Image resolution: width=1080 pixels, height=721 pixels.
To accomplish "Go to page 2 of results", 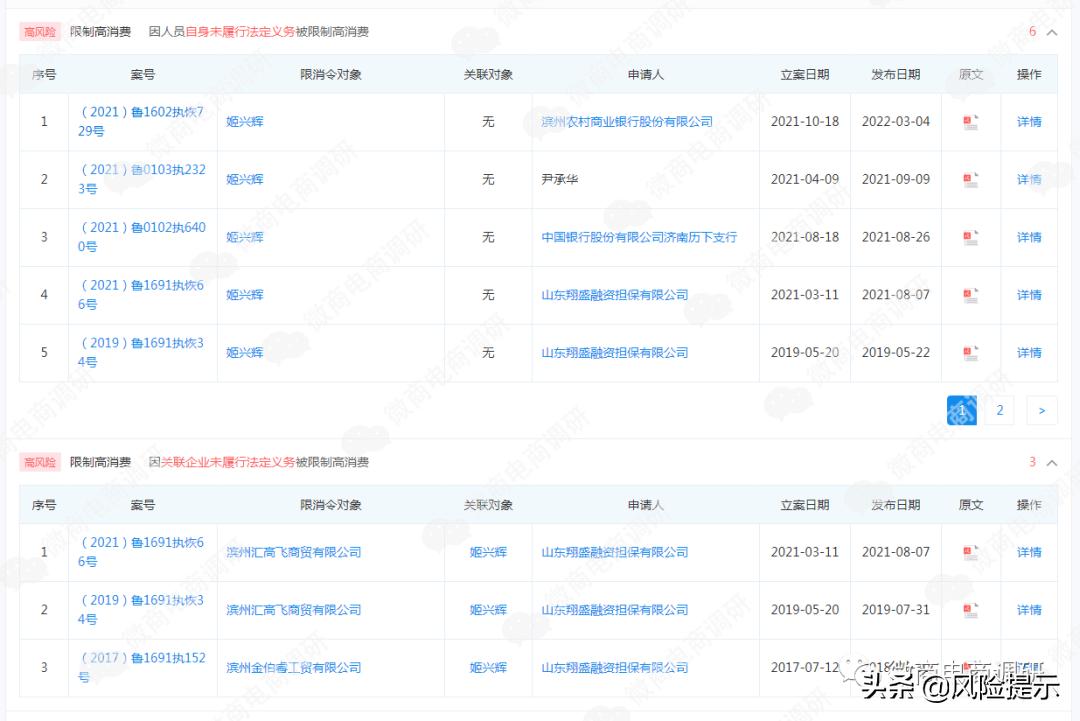I will click(998, 410).
